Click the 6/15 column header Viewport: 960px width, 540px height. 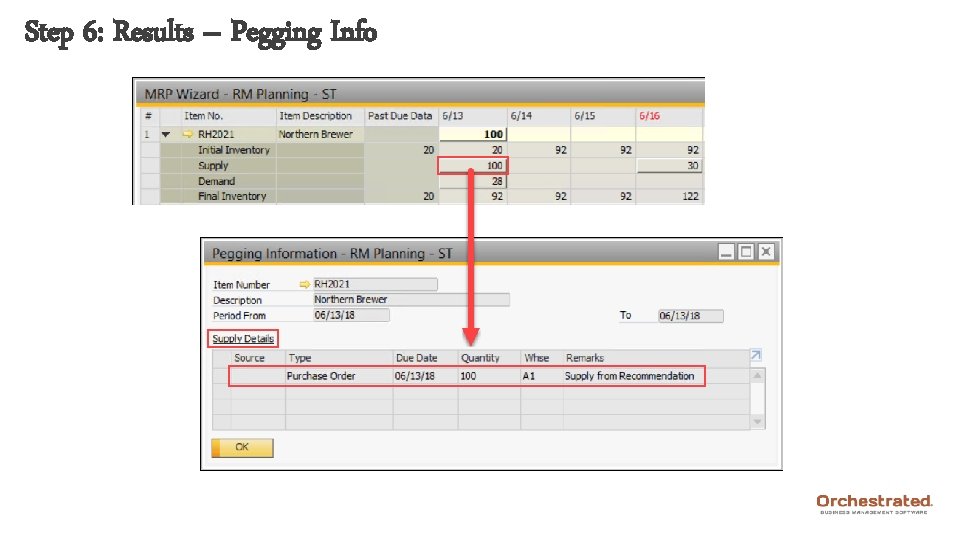tap(603, 116)
